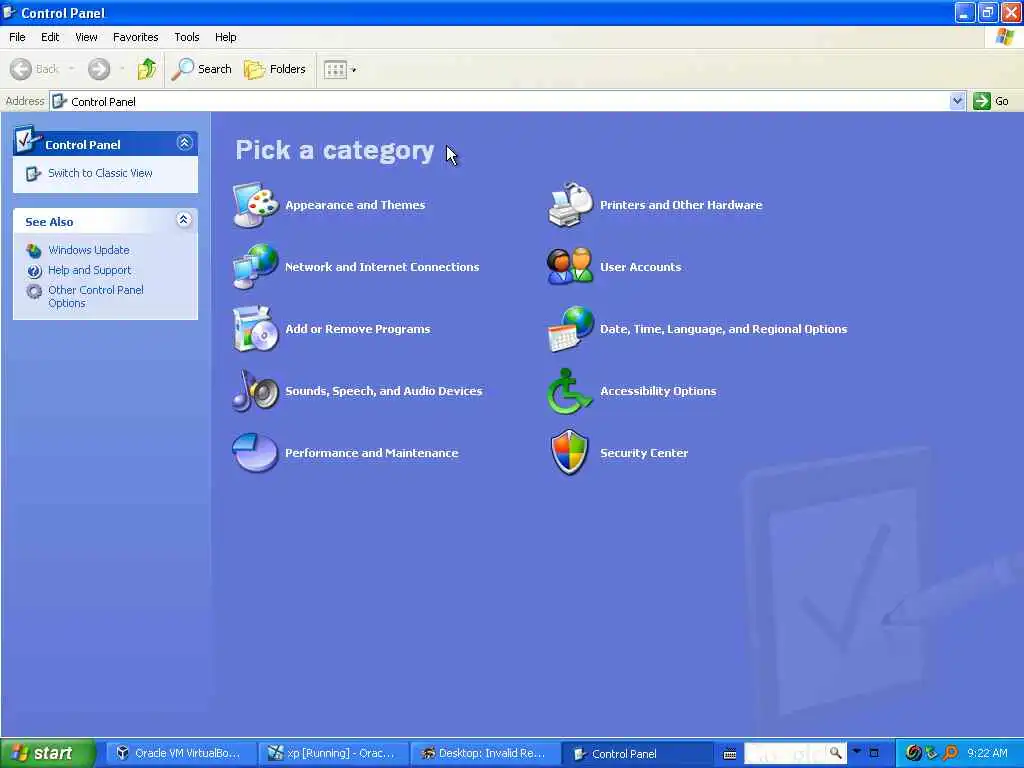Toggle the Folders pane button
The width and height of the screenshot is (1024, 768).
click(x=274, y=69)
